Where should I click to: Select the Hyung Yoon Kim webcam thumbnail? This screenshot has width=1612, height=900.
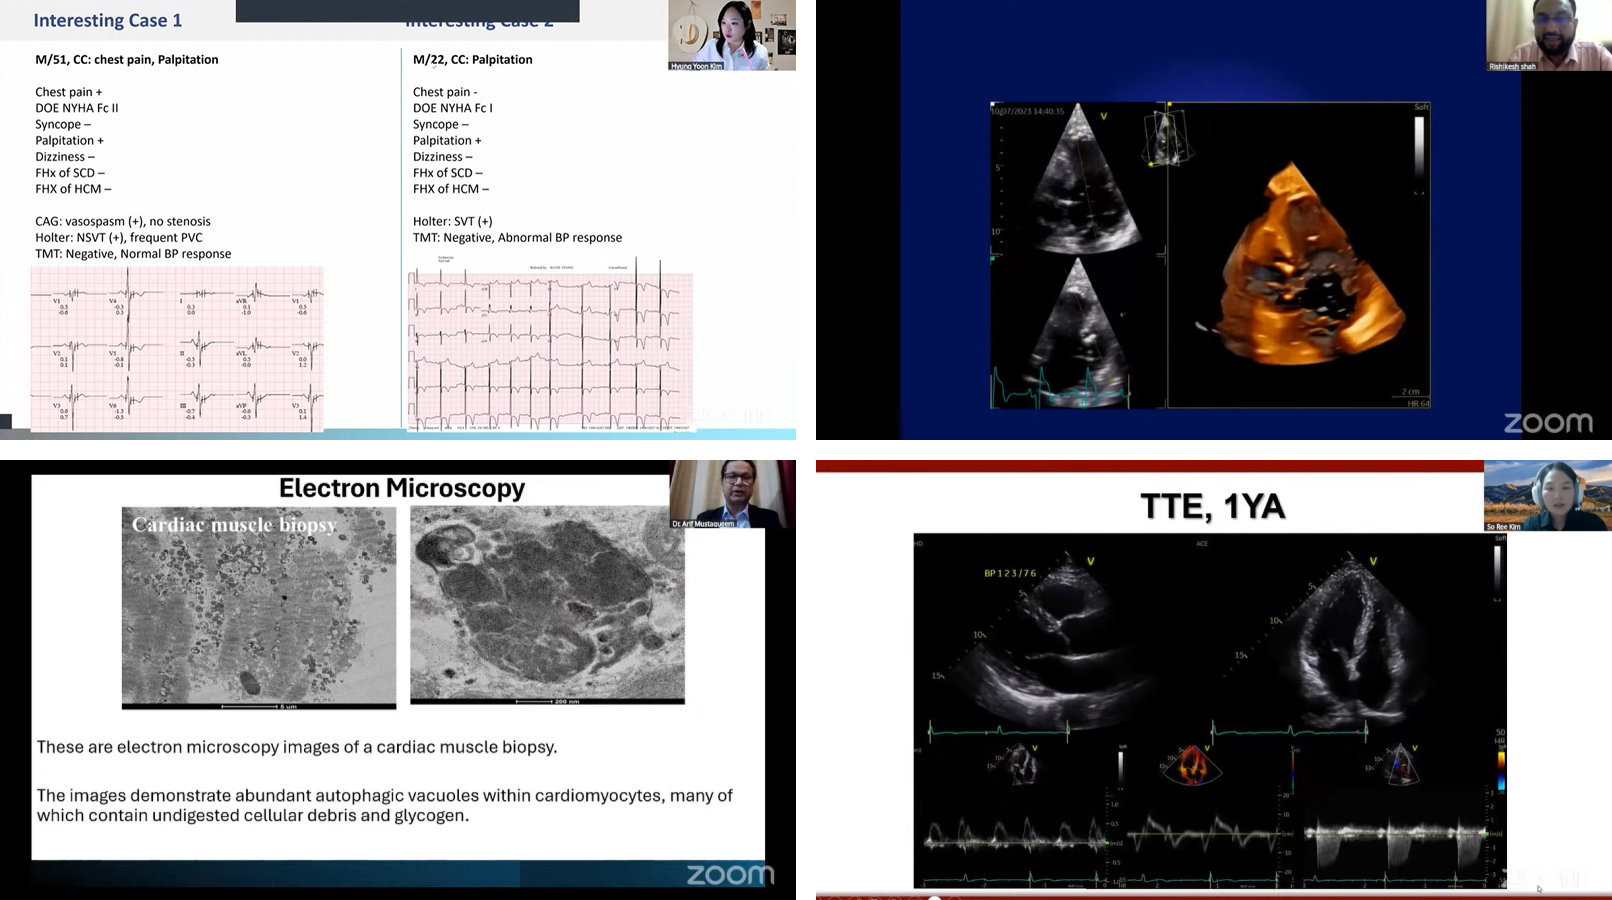(731, 35)
